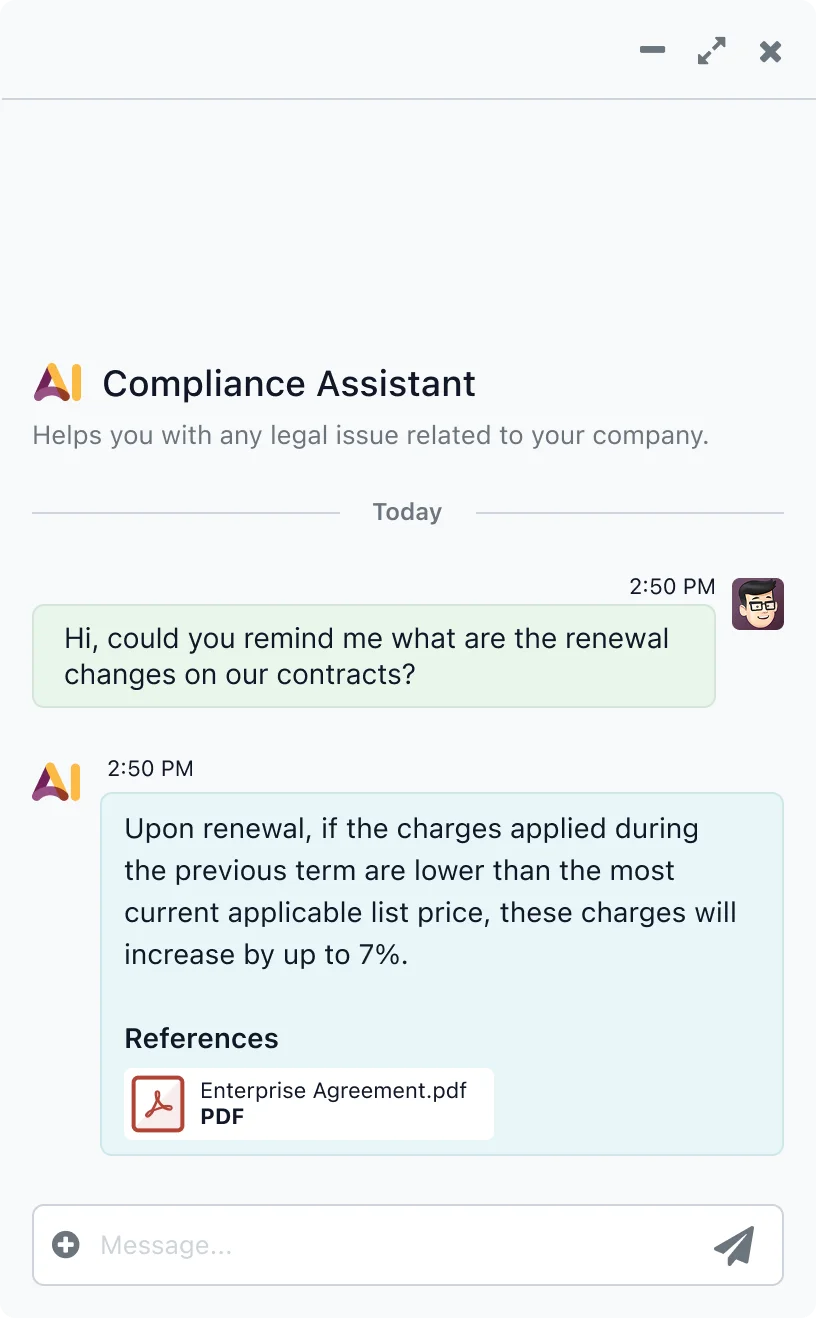
Task: Minimize the chat window using dash icon
Action: (652, 50)
